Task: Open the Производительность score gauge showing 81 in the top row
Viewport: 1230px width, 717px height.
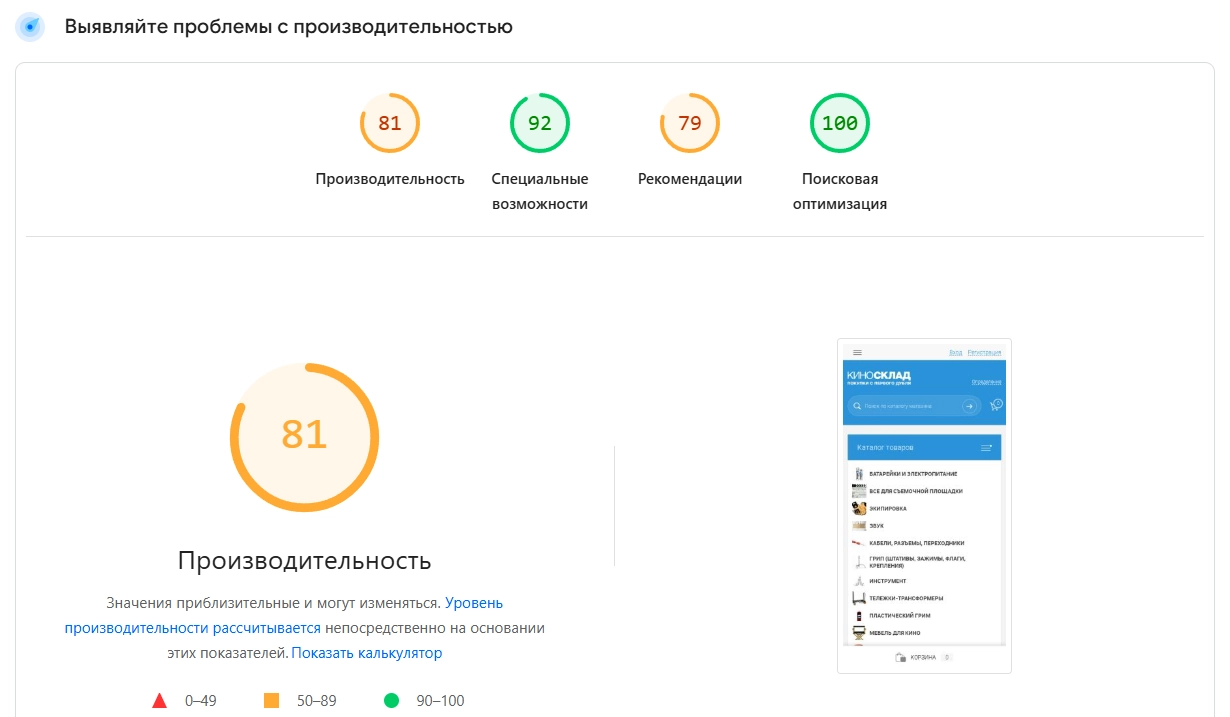Action: click(390, 123)
